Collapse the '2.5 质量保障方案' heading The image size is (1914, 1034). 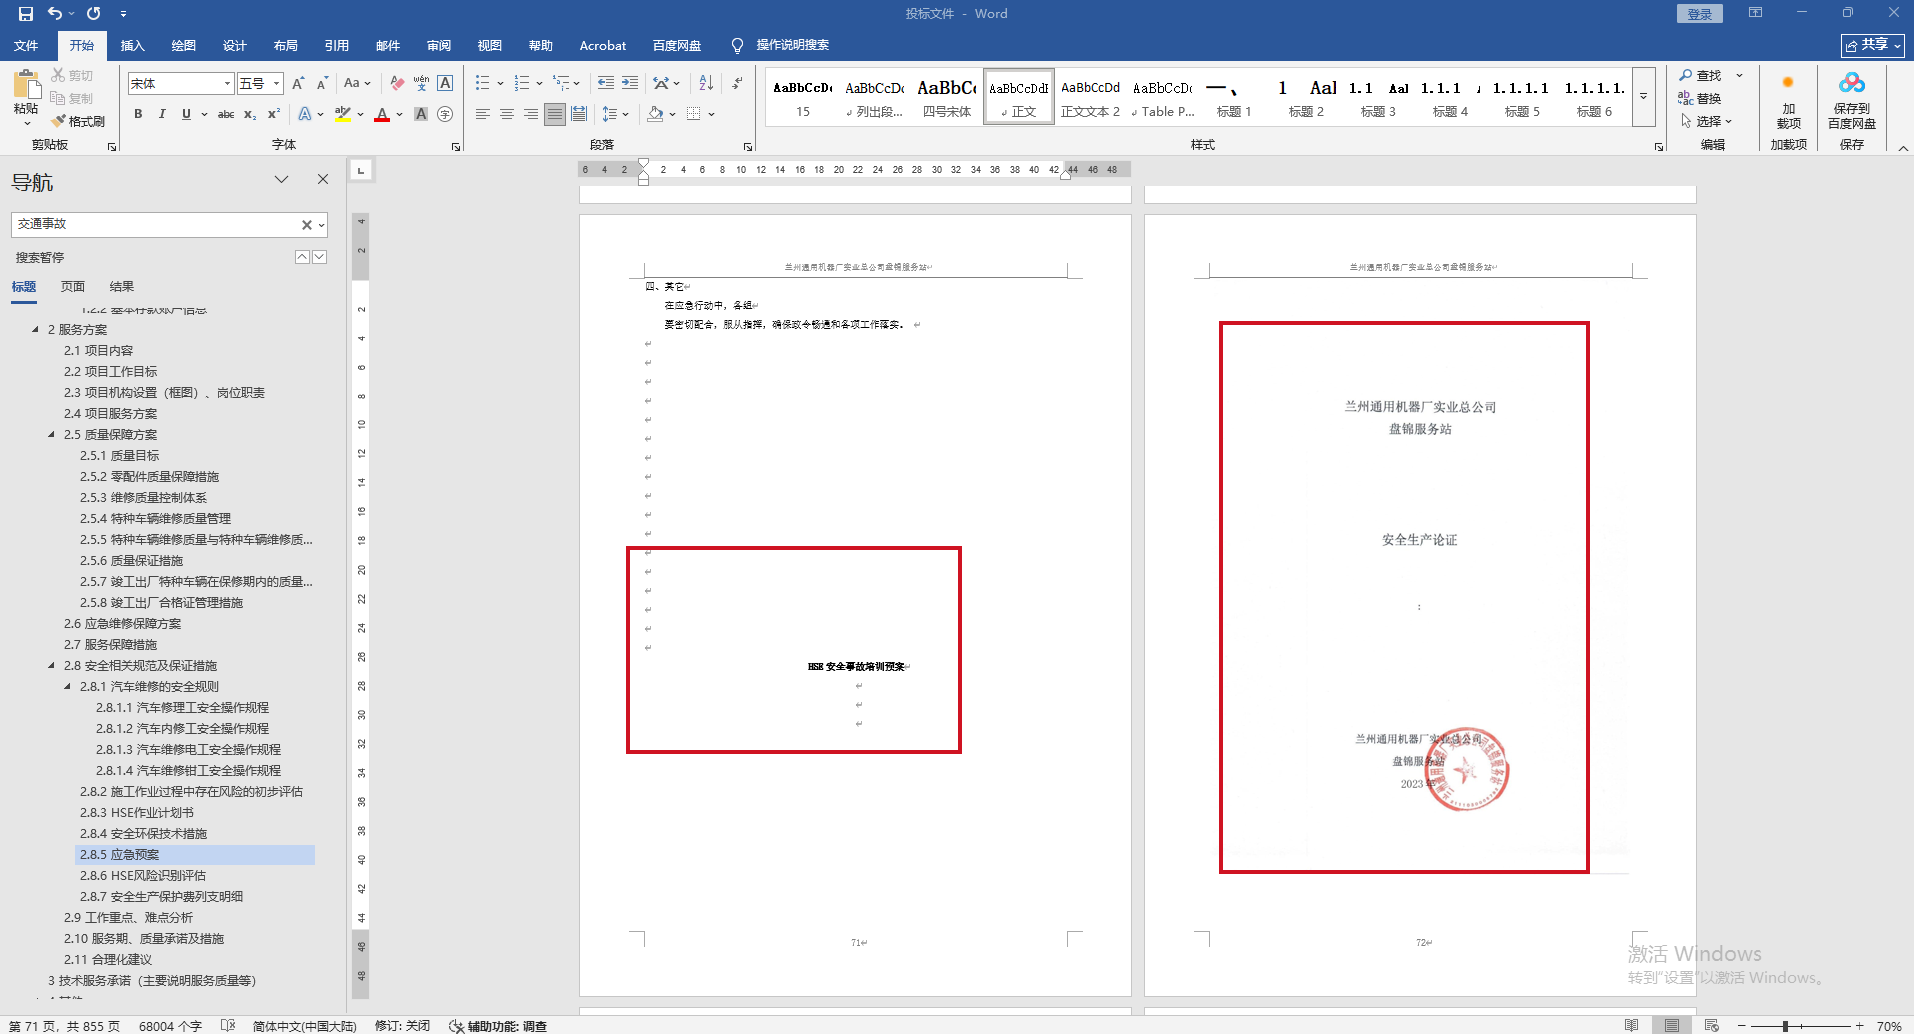pyautogui.click(x=52, y=434)
